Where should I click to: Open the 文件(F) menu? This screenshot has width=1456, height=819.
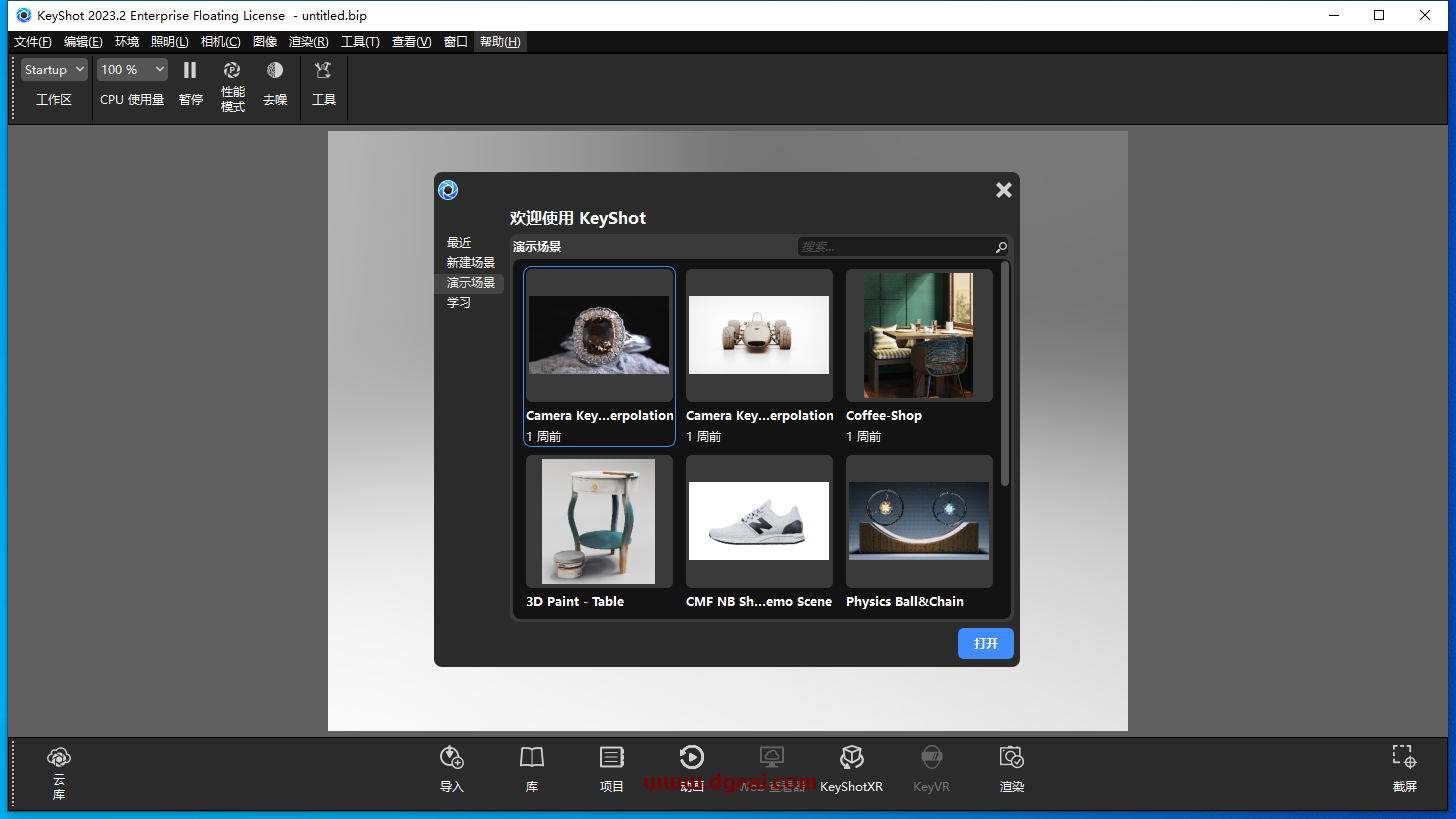[x=33, y=42]
